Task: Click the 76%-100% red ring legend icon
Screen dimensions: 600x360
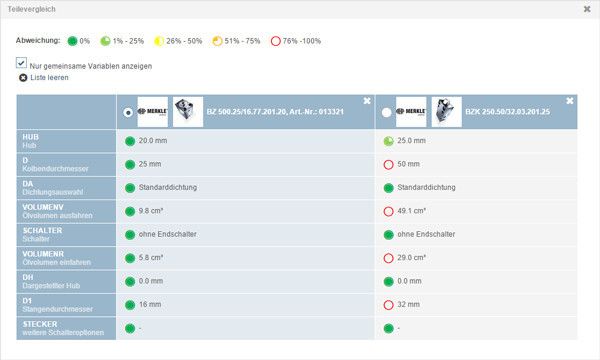Action: point(276,41)
